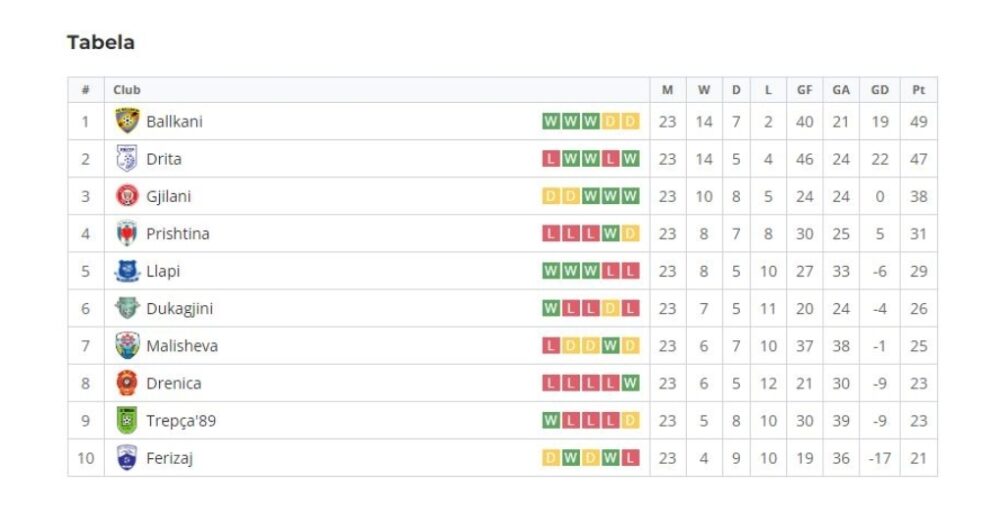The height and width of the screenshot is (514, 1000).
Task: Click the Drenica orange crest icon
Action: (127, 383)
